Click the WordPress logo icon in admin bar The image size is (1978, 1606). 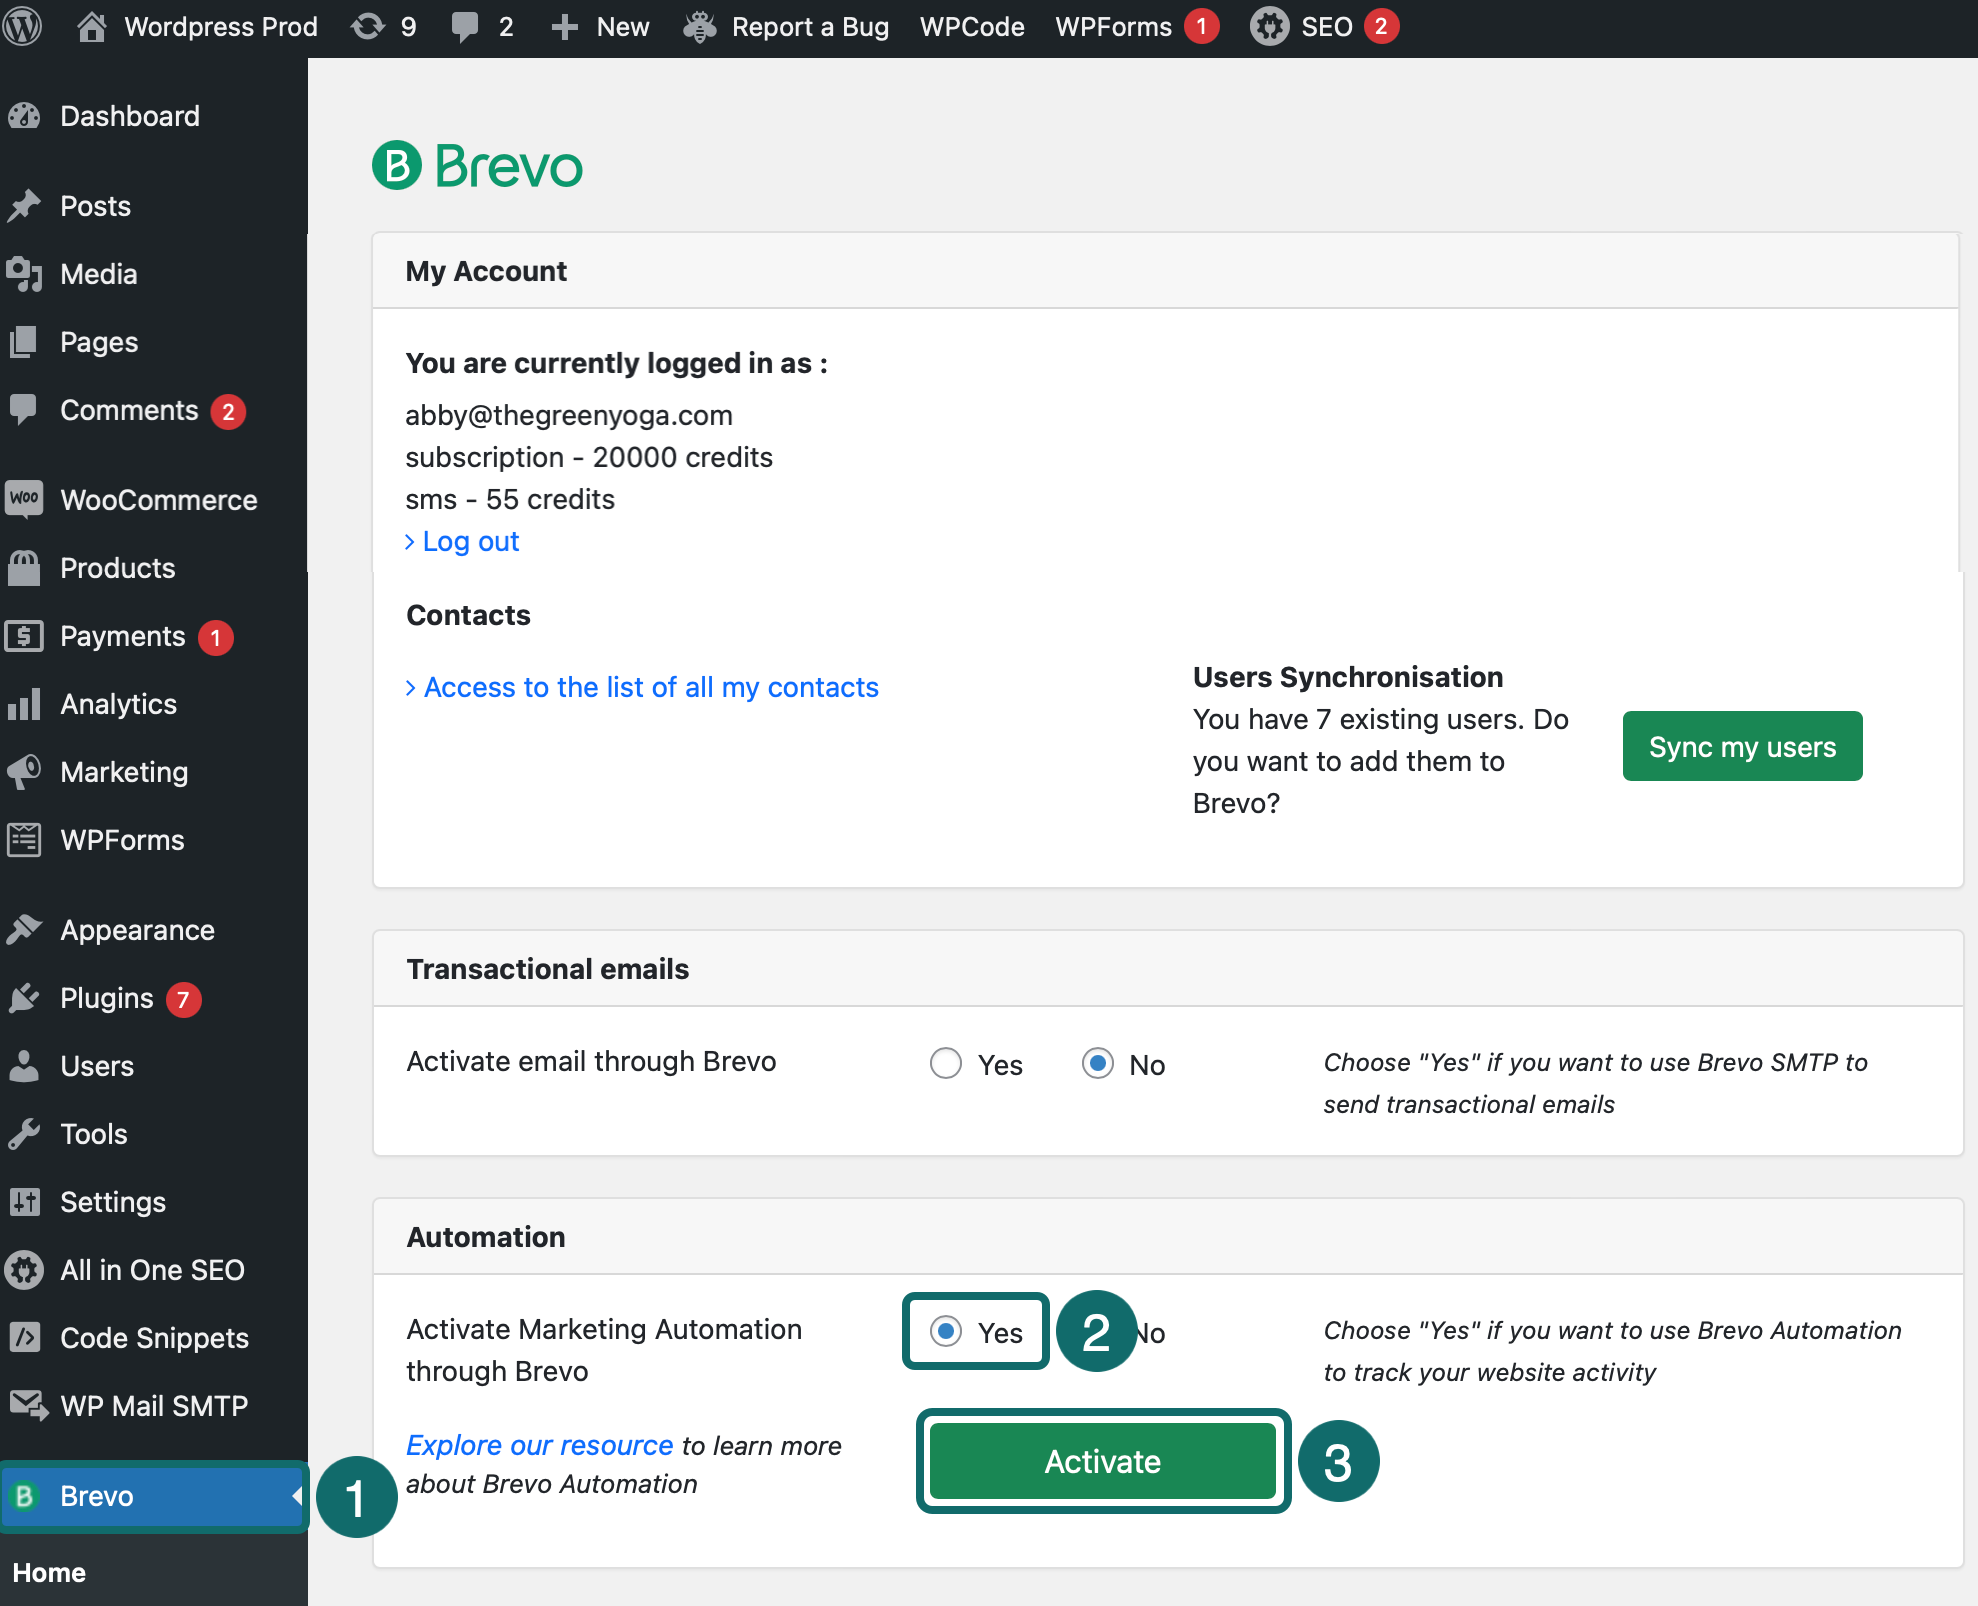point(22,26)
